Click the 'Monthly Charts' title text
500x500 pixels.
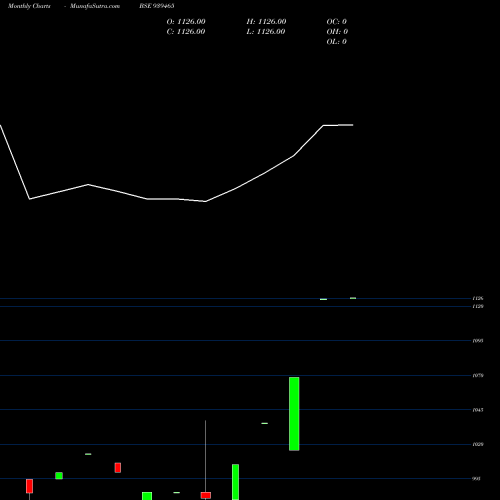tap(29, 6)
